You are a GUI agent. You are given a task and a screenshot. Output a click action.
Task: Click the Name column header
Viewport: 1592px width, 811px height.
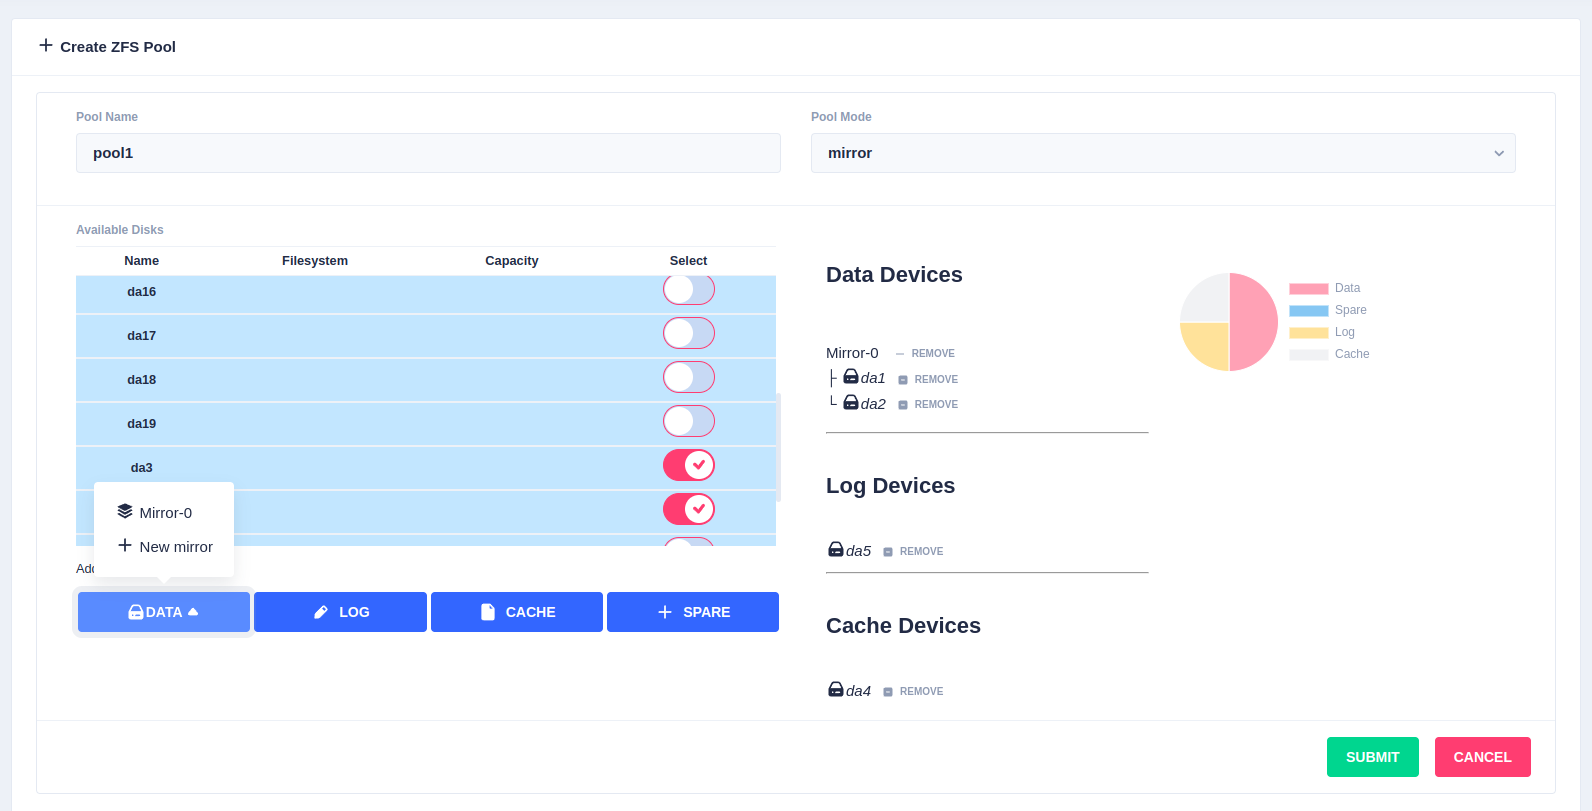click(142, 261)
